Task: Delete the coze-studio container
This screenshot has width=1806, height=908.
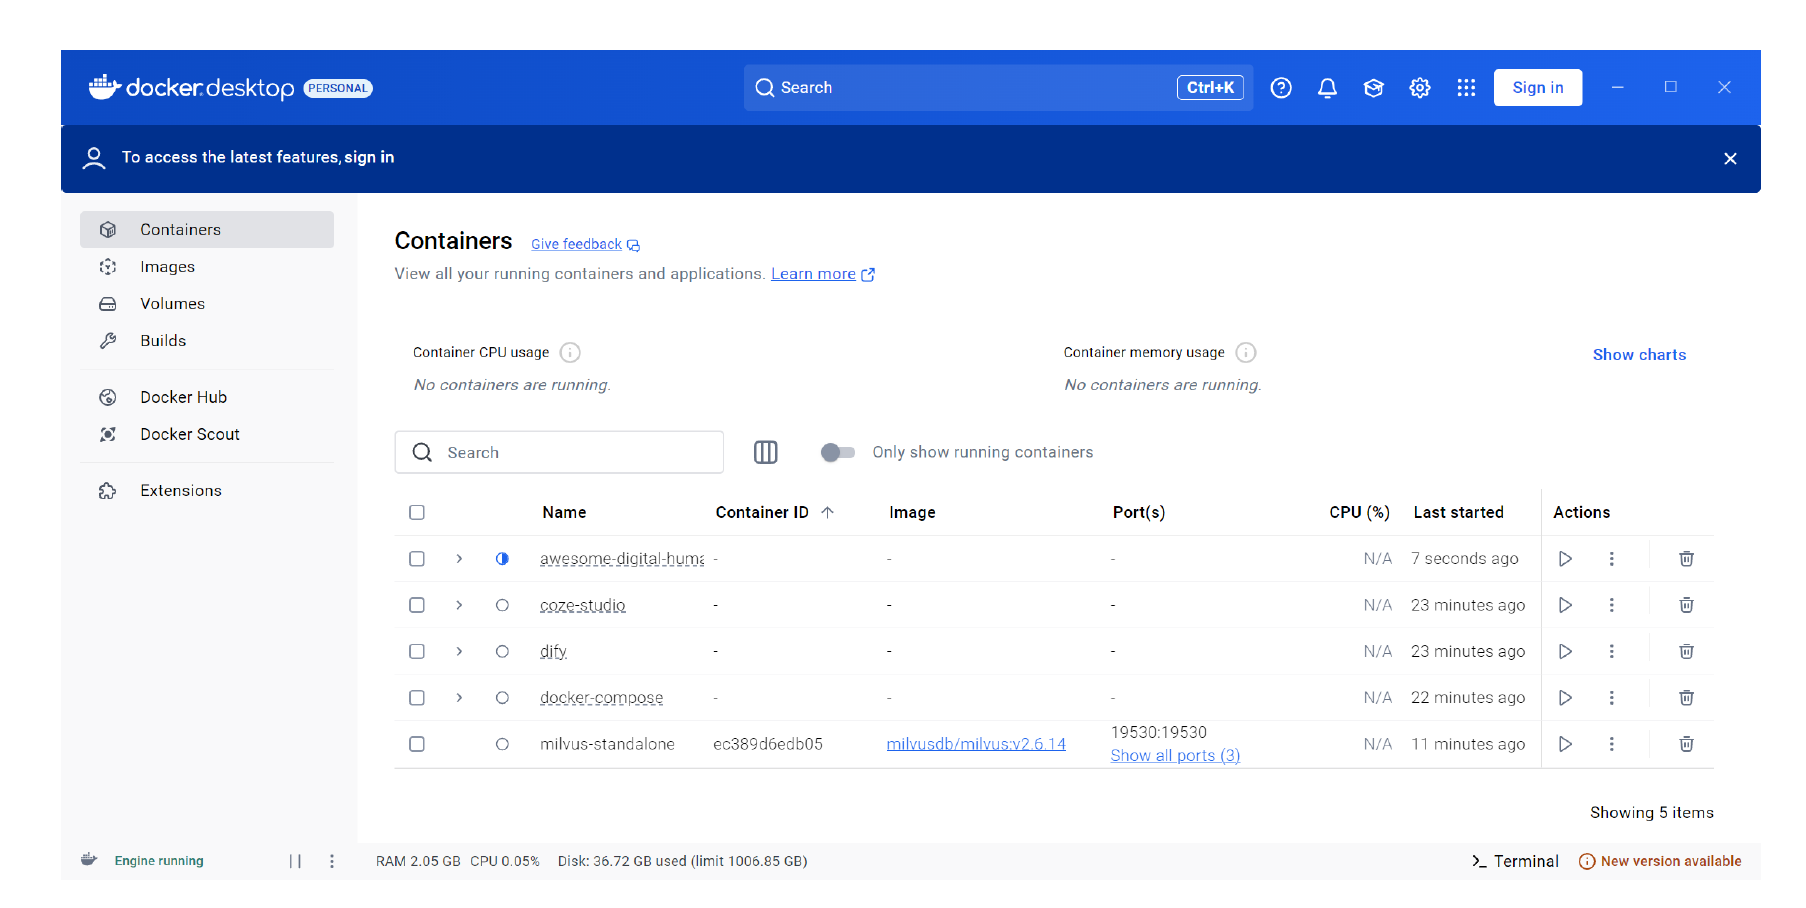Action: [1686, 605]
